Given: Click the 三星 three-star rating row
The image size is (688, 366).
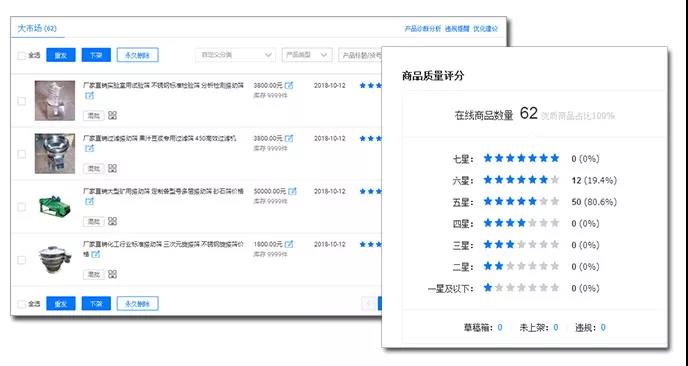Looking at the screenshot, I should (x=526, y=245).
